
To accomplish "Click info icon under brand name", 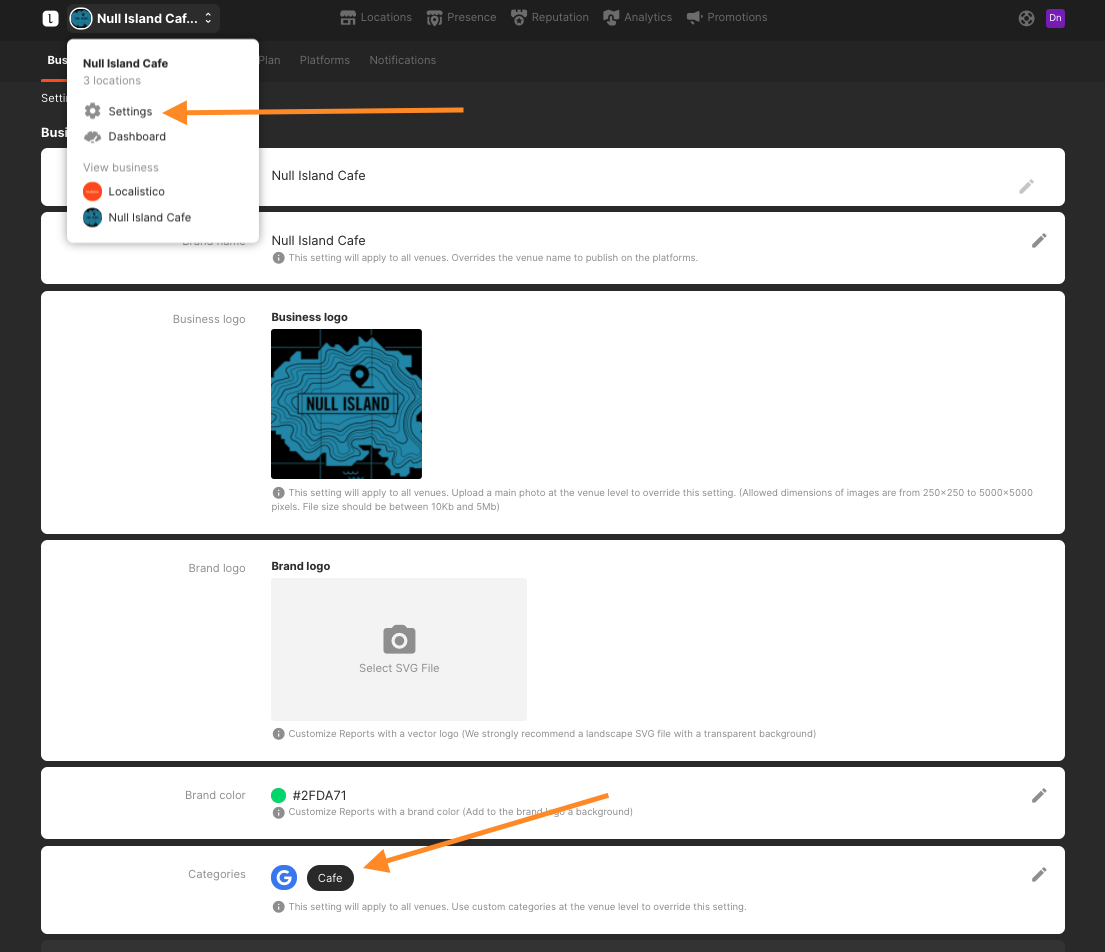I will [x=278, y=258].
